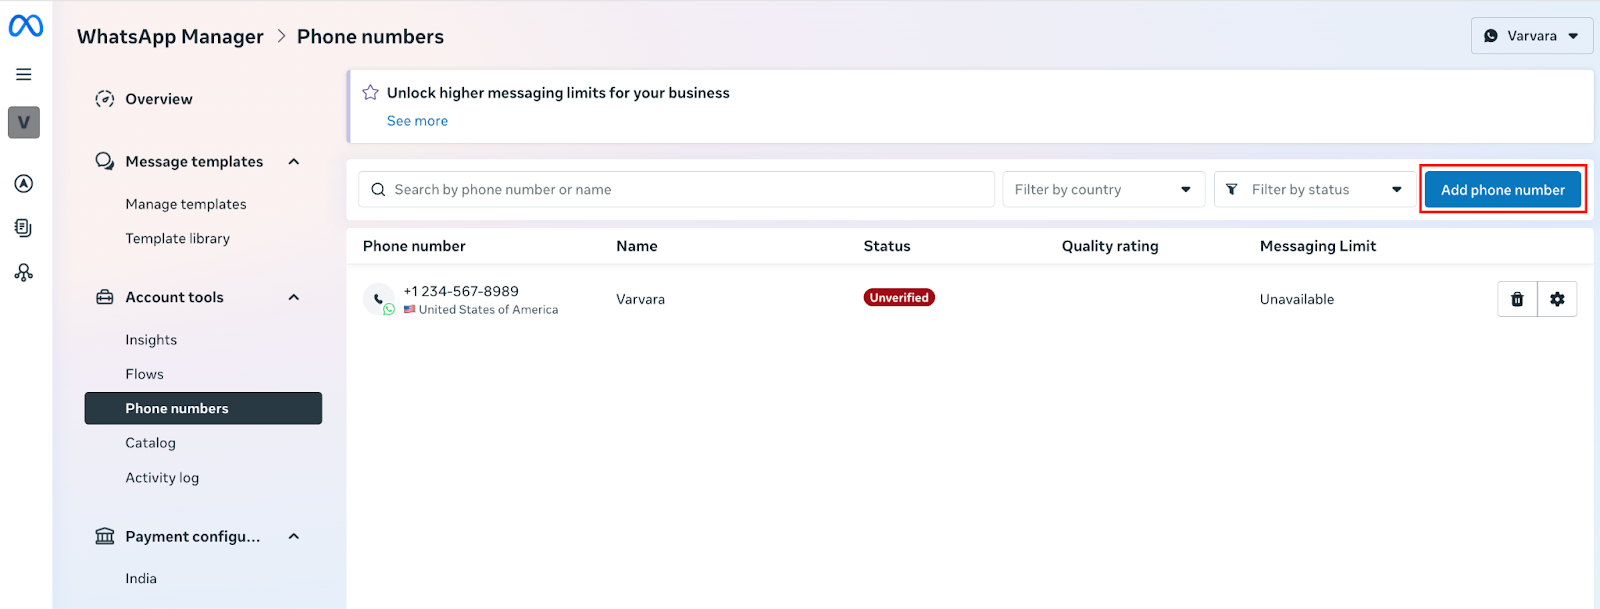
Task: Delete phone number with trash icon
Action: click(x=1517, y=299)
